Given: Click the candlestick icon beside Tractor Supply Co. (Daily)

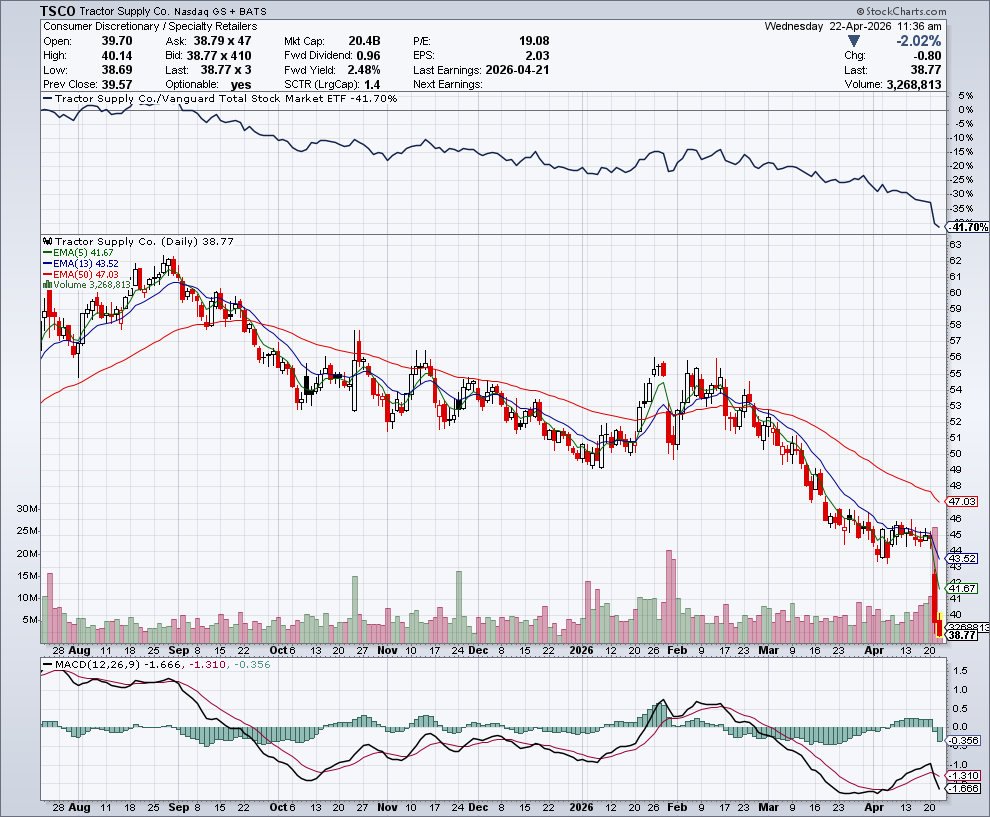Looking at the screenshot, I should [x=47, y=241].
